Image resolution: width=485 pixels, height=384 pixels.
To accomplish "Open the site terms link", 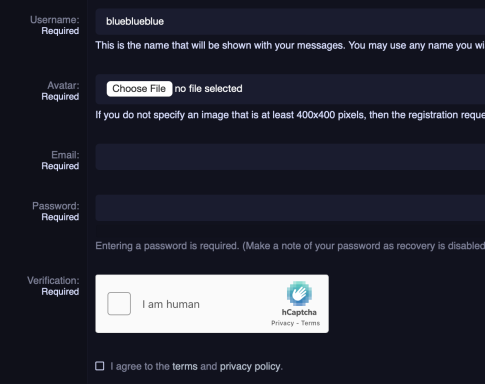I will [185, 366].
